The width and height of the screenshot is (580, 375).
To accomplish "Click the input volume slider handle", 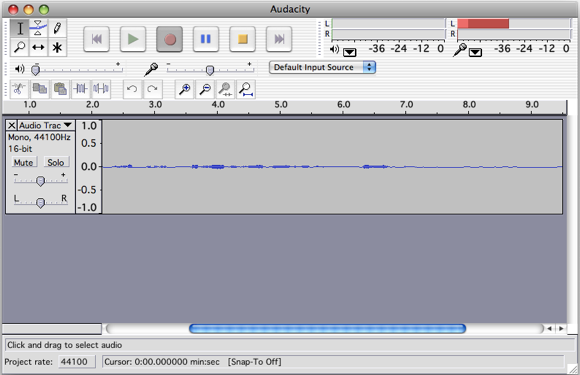I will pyautogui.click(x=210, y=70).
